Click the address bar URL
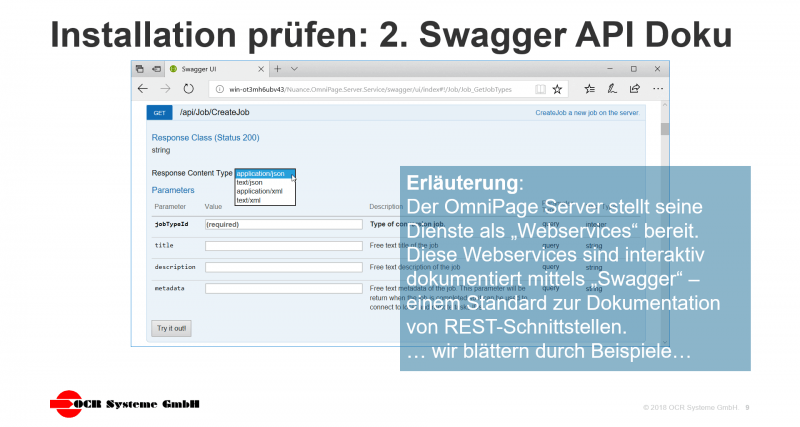This screenshot has width=800, height=427. (x=370, y=89)
